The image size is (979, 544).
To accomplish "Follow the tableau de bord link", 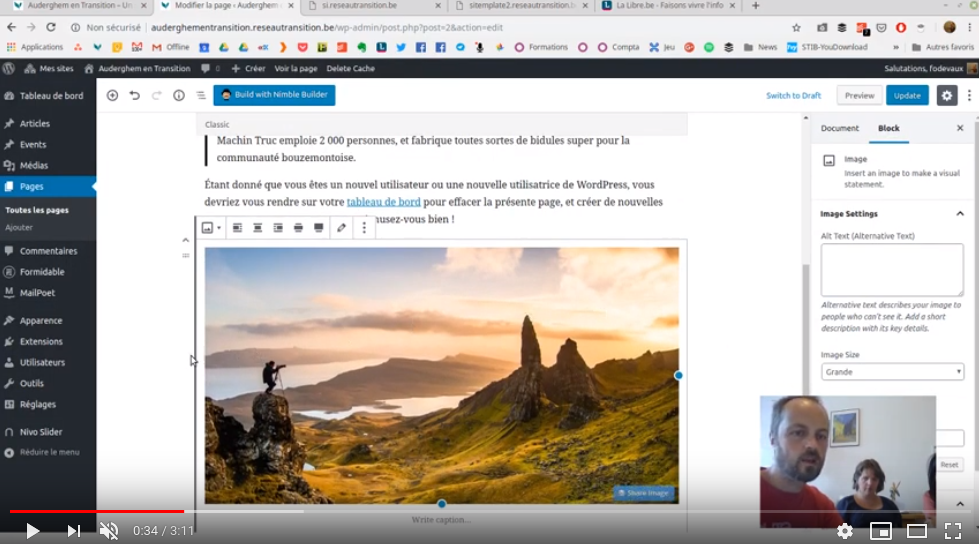I will click(383, 202).
